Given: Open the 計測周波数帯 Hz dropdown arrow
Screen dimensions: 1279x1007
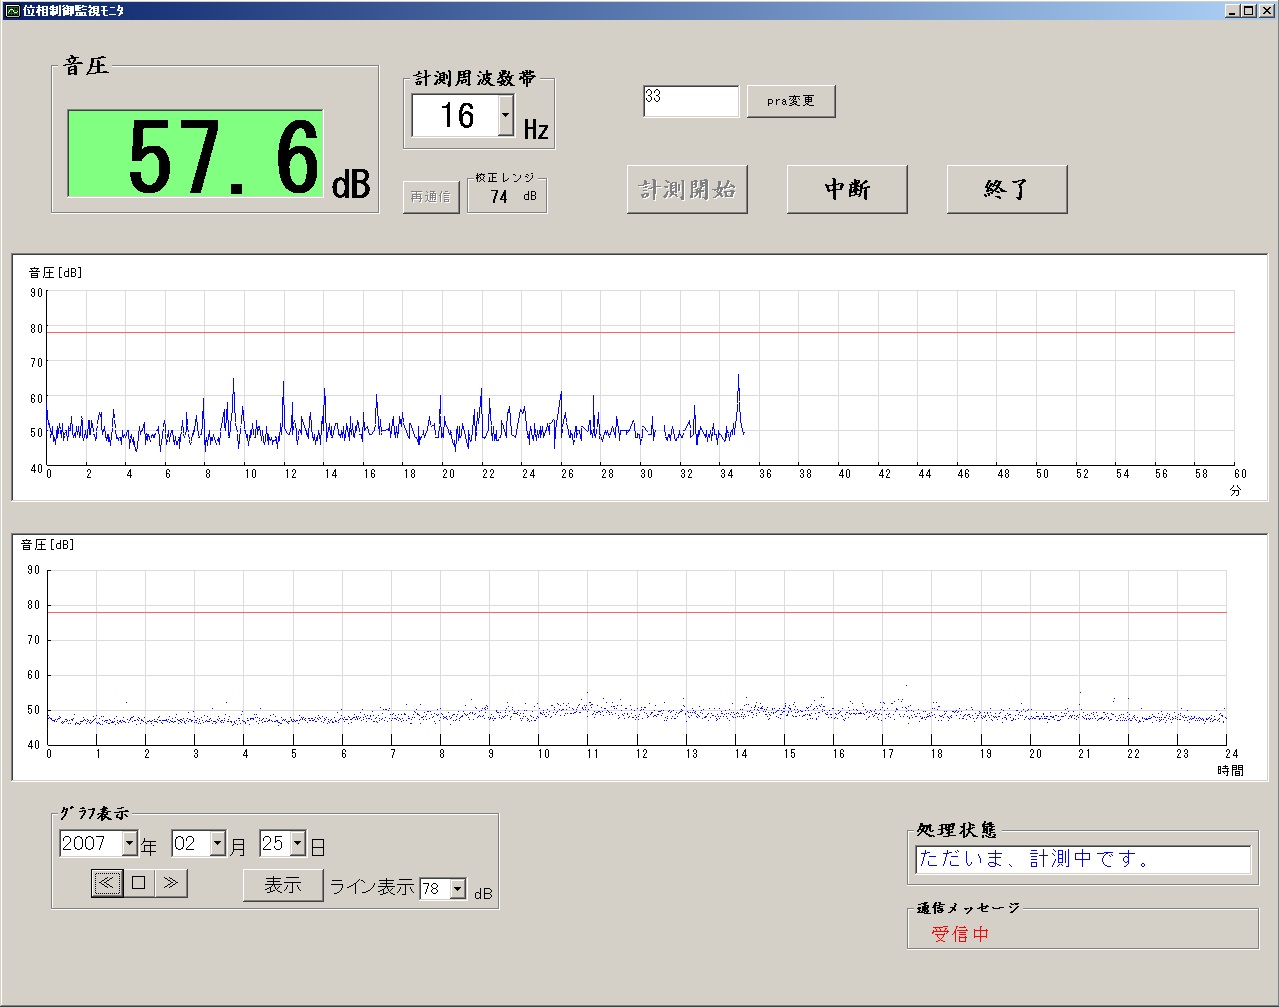Looking at the screenshot, I should [x=506, y=116].
